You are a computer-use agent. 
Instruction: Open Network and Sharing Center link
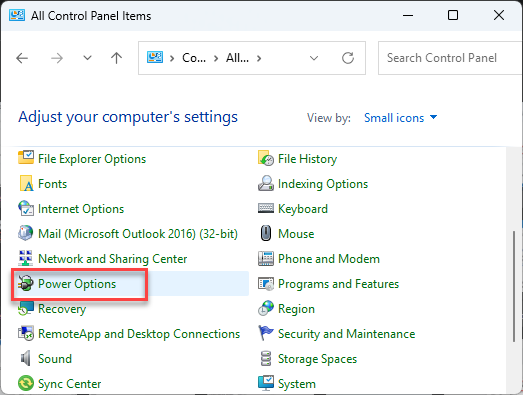click(112, 259)
